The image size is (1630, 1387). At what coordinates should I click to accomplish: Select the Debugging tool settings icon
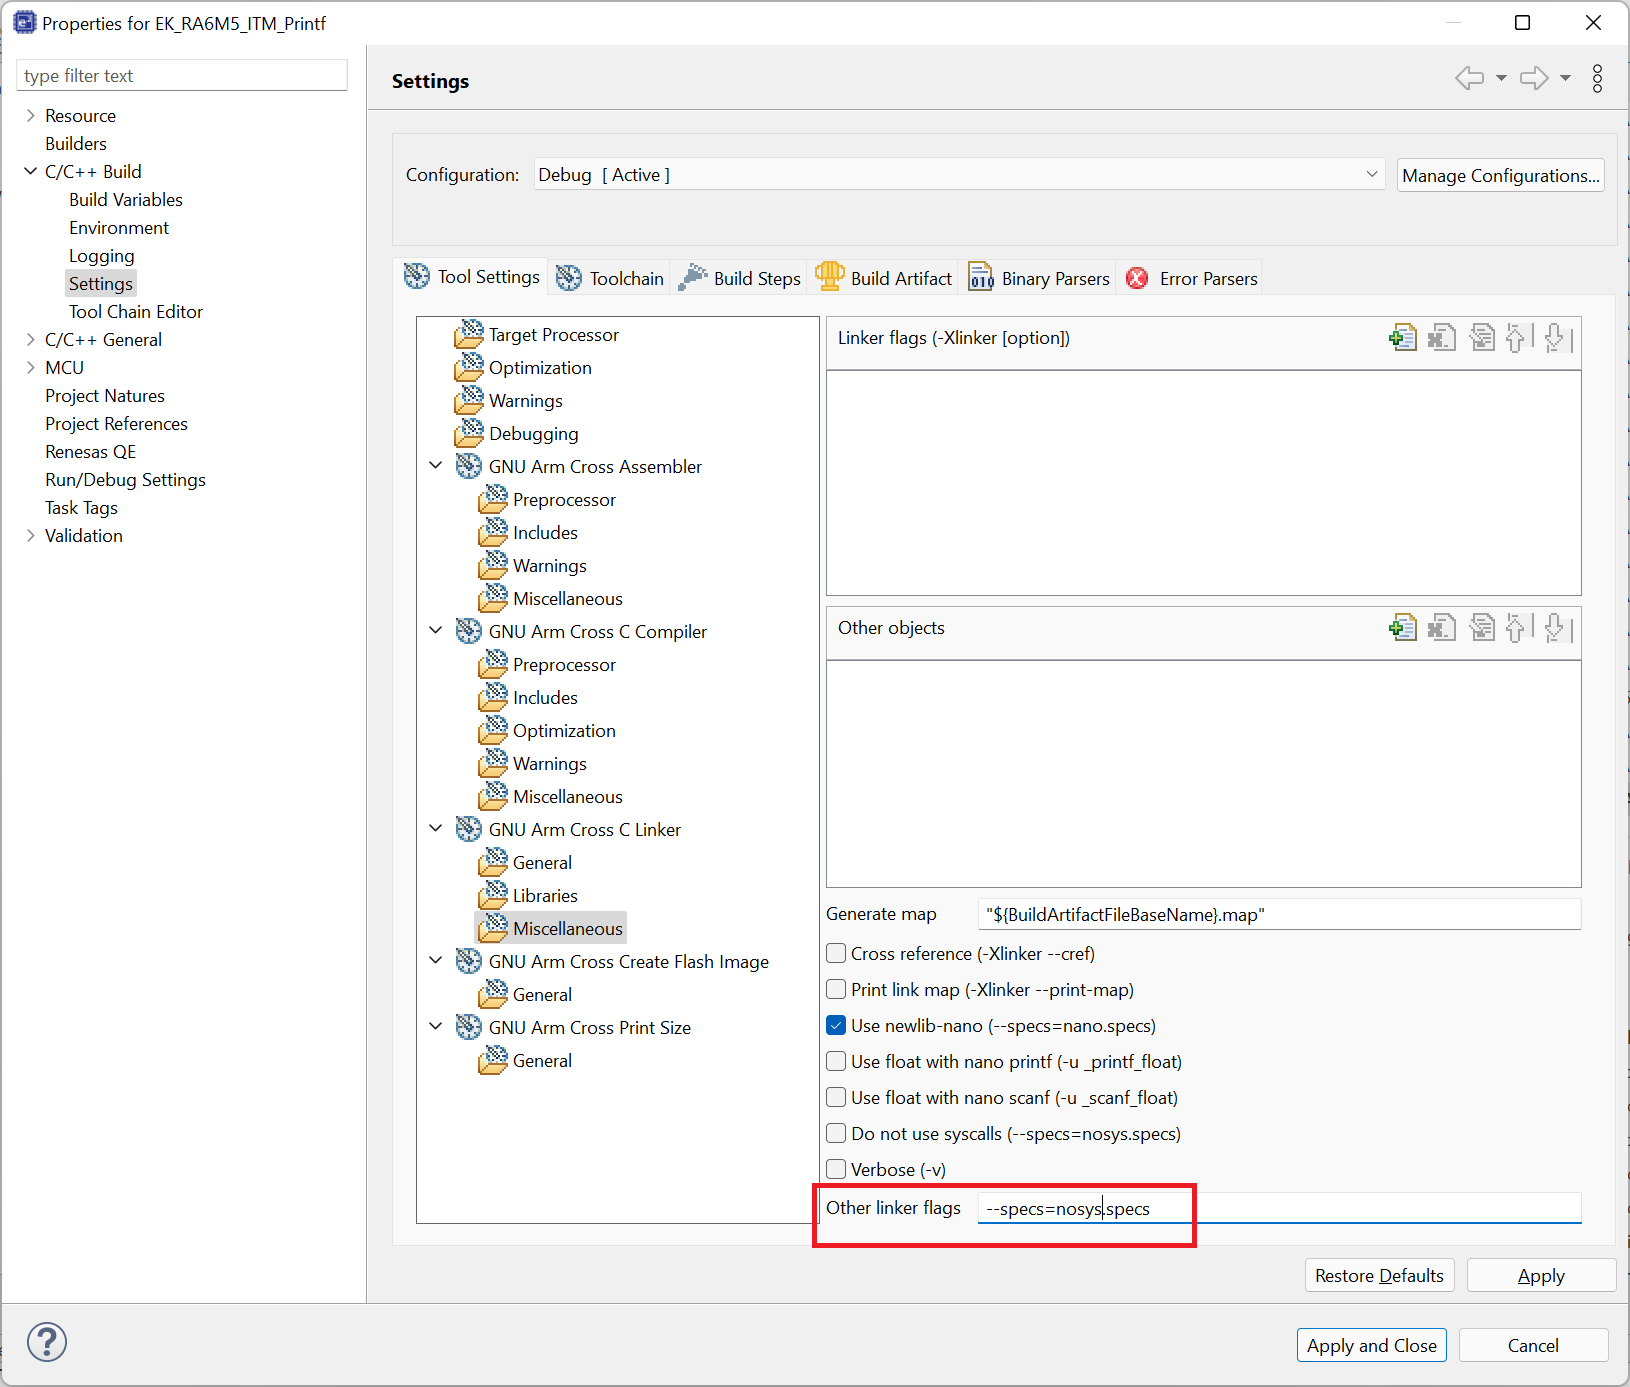click(468, 433)
